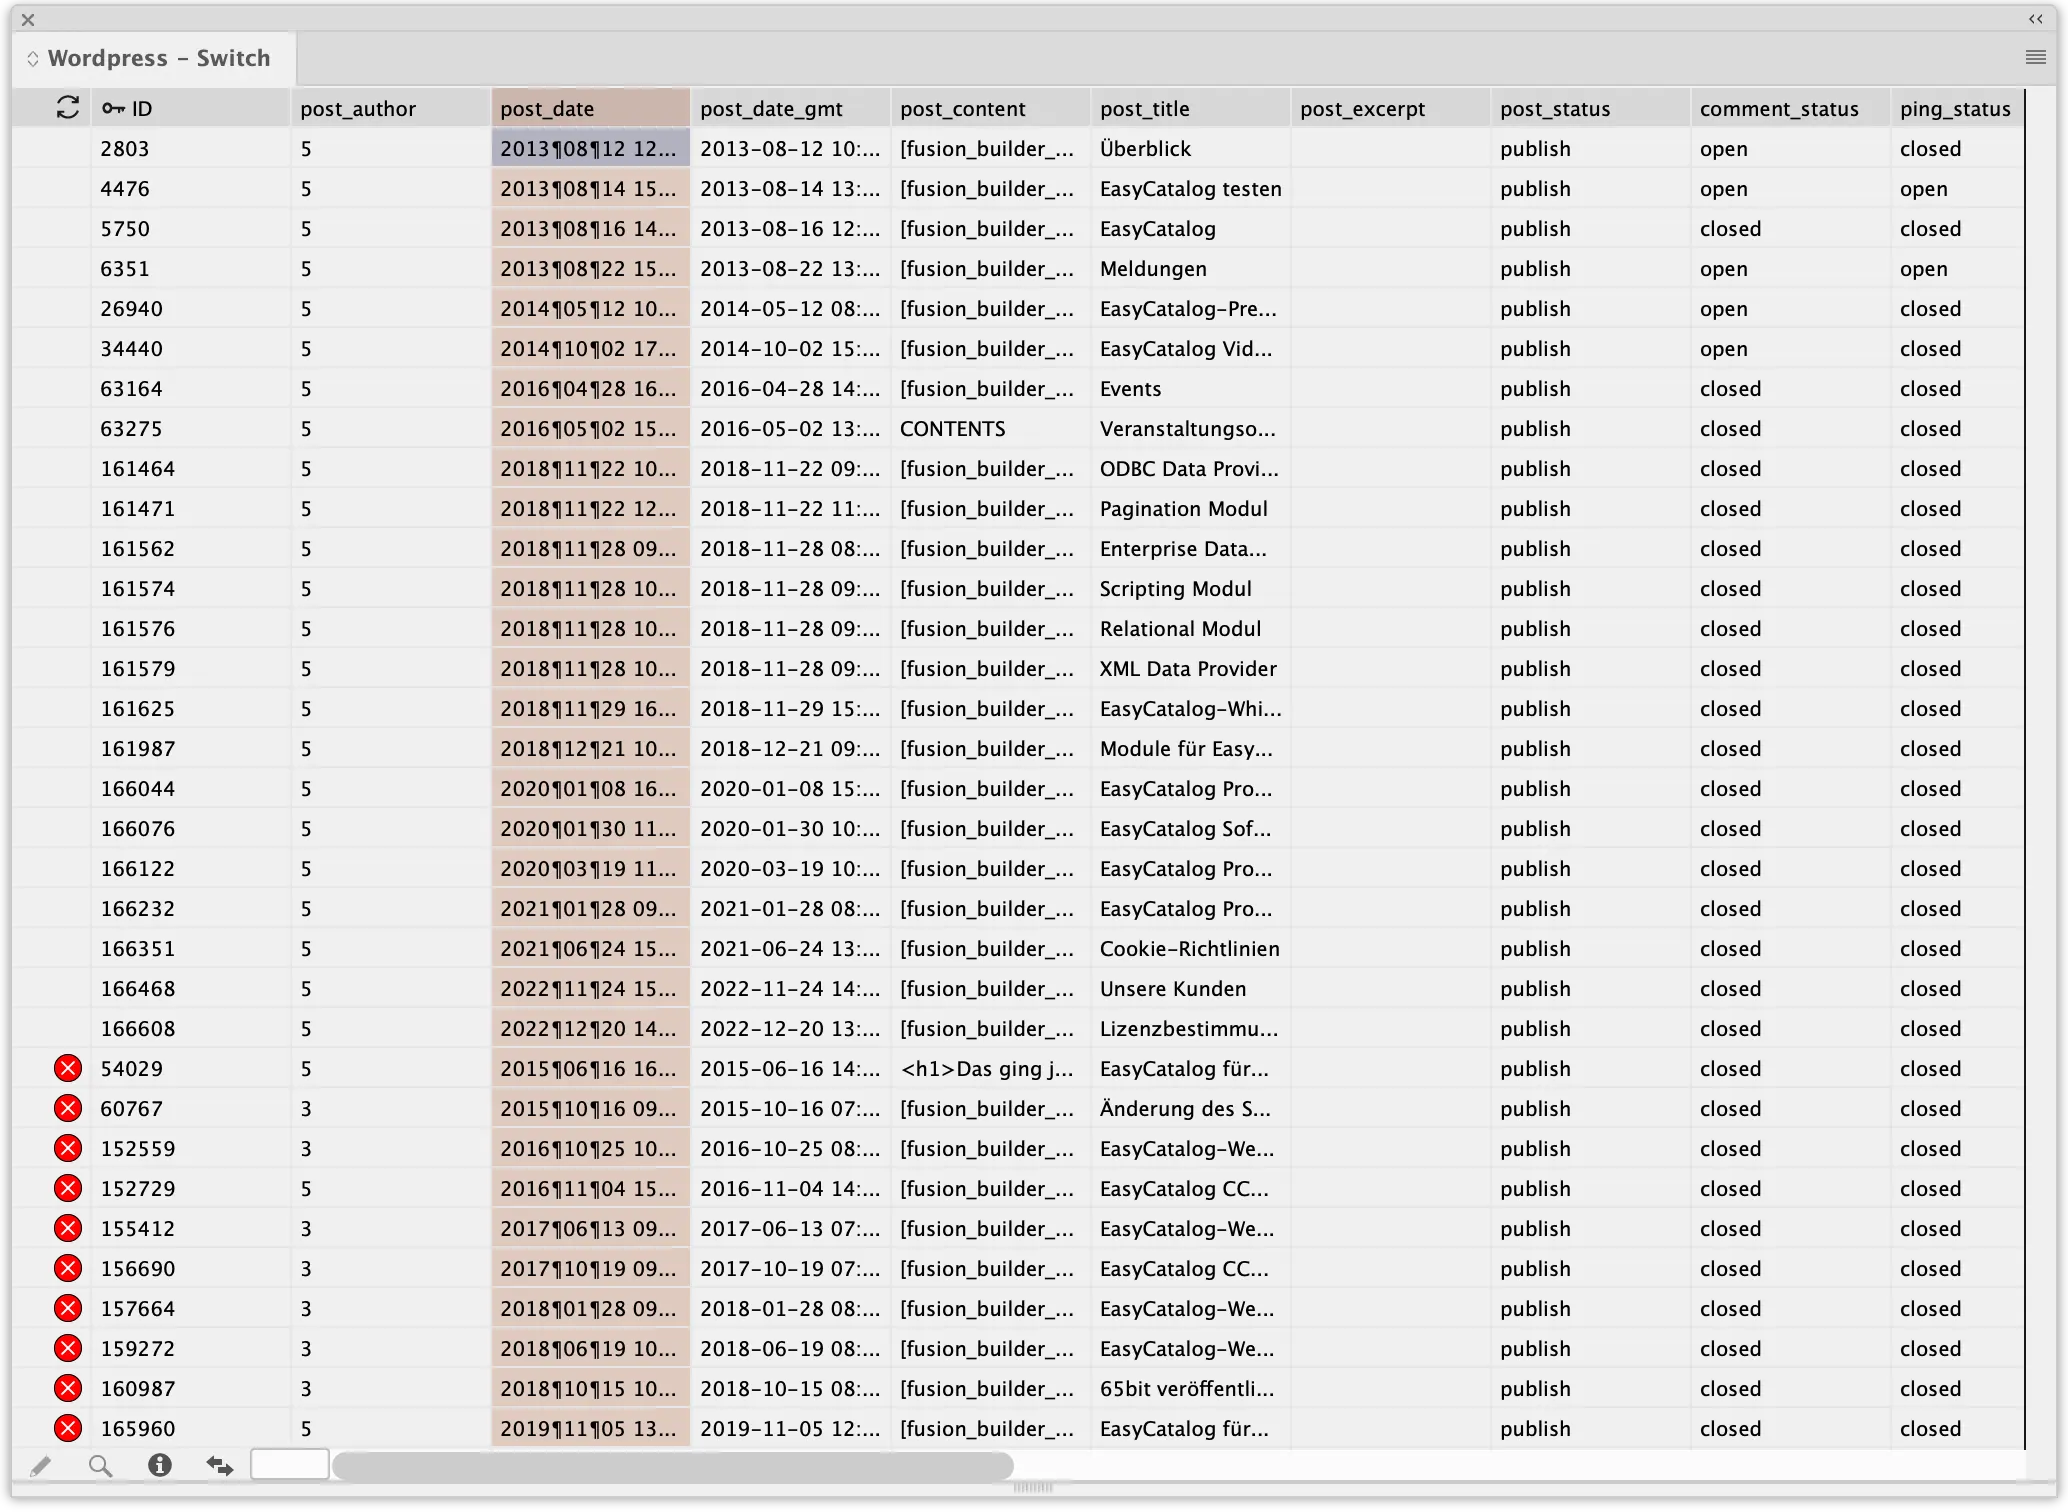Click the ping_status column header
The image size is (2068, 1512).
pyautogui.click(x=1957, y=108)
